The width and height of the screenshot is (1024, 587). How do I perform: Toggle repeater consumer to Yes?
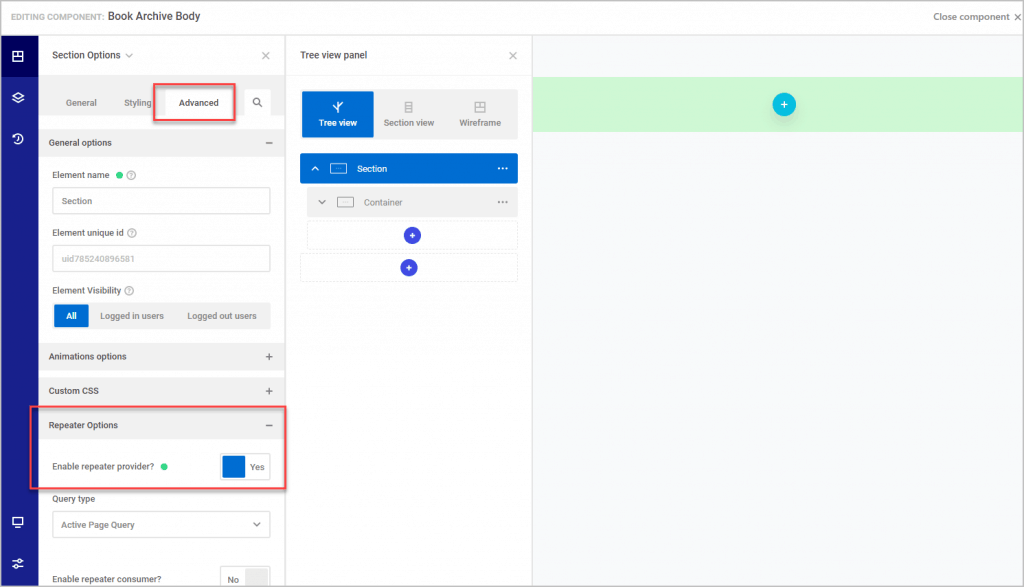pos(244,577)
